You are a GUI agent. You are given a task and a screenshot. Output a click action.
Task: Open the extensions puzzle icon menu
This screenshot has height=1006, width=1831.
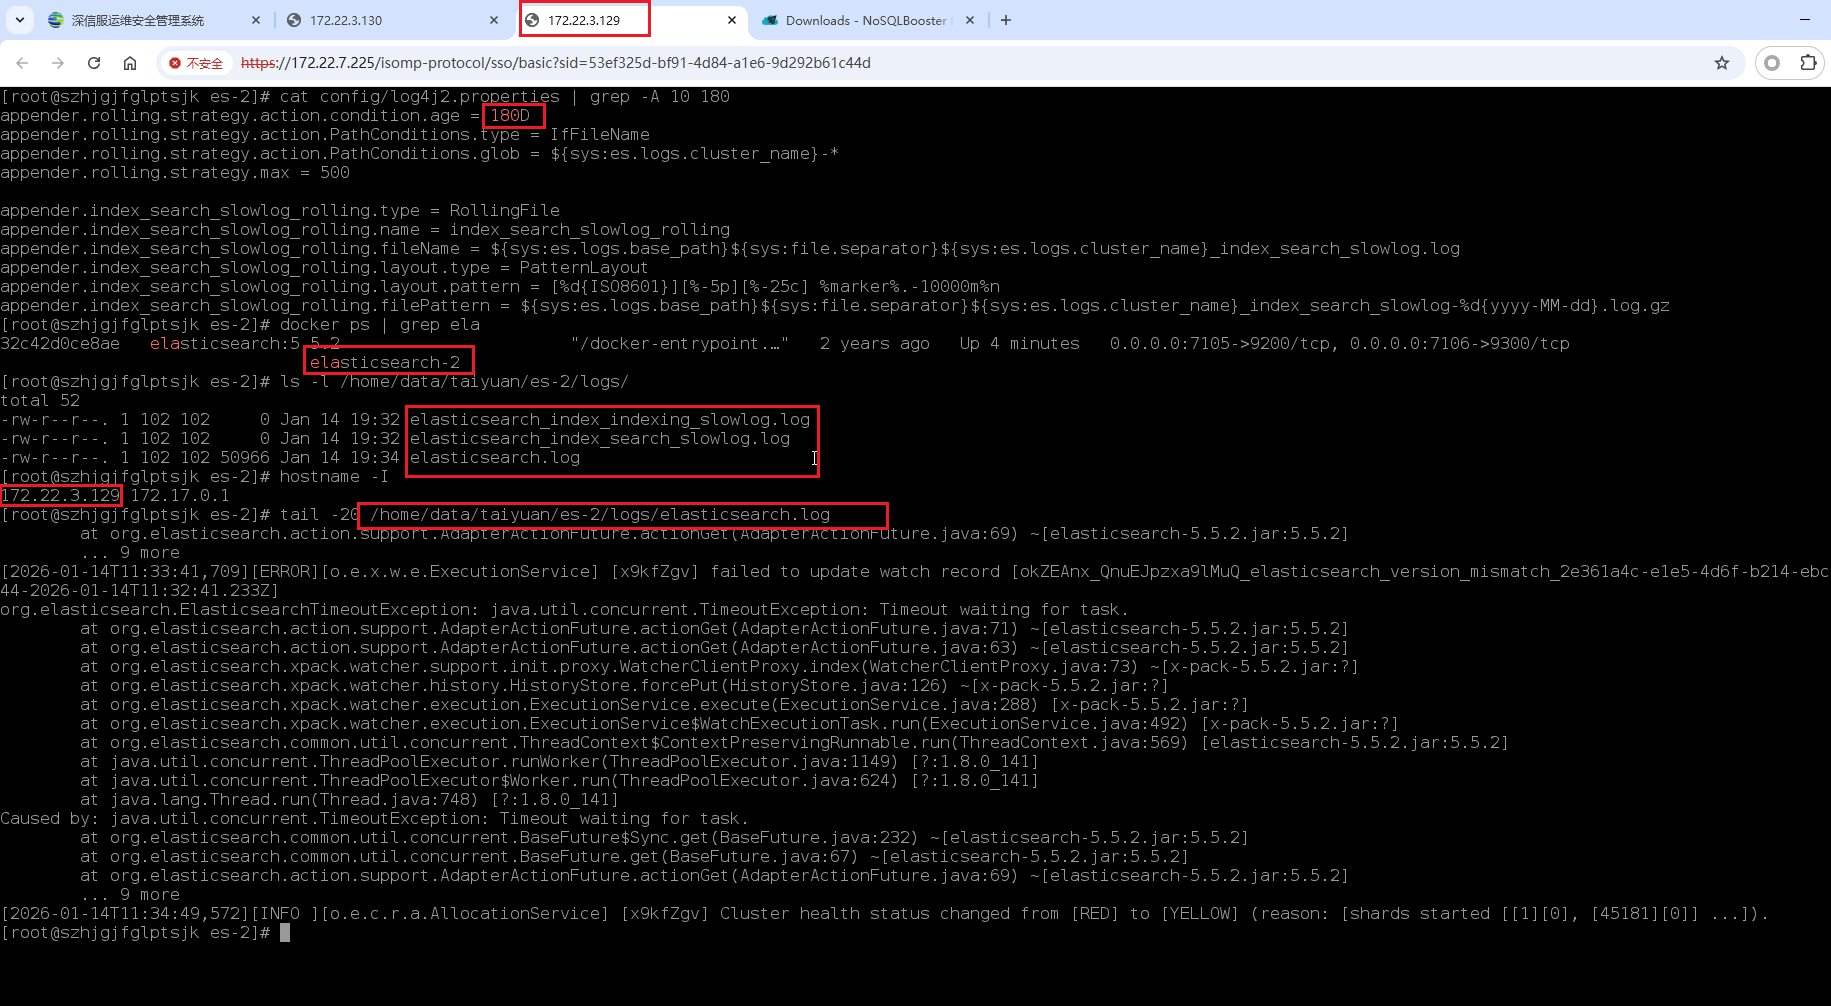[x=1808, y=63]
